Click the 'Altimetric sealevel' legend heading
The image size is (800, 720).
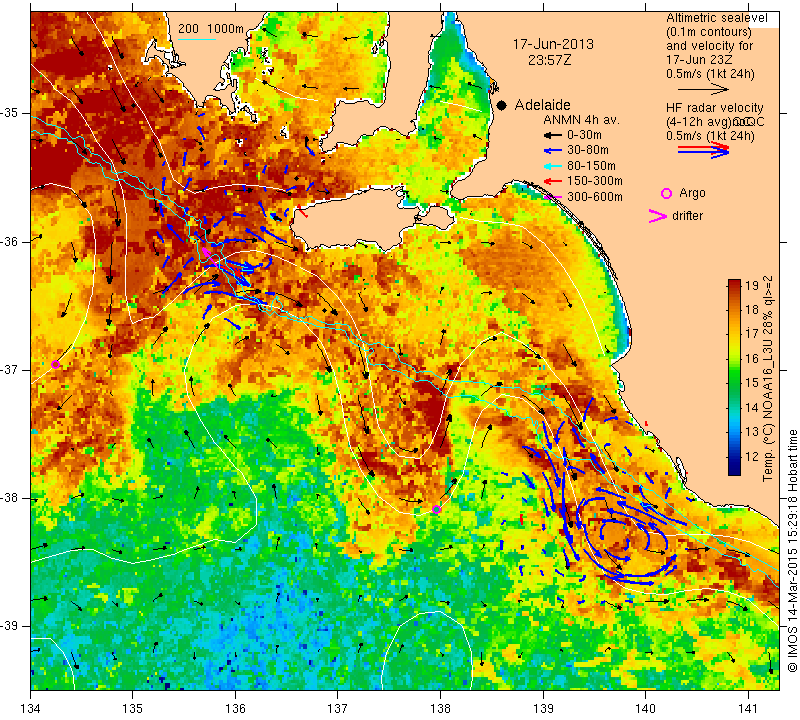(716, 18)
